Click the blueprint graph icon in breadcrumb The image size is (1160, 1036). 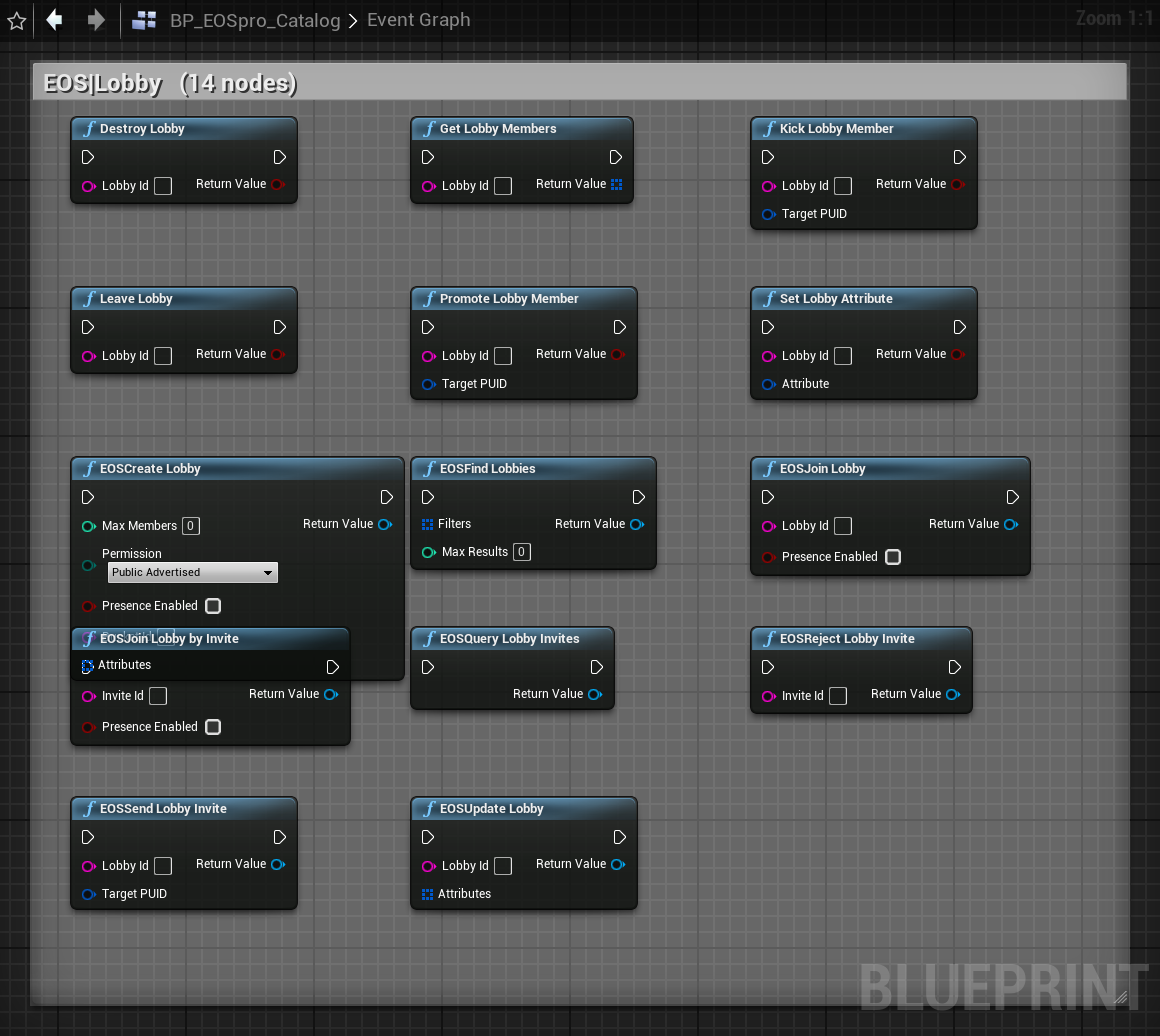point(144,20)
